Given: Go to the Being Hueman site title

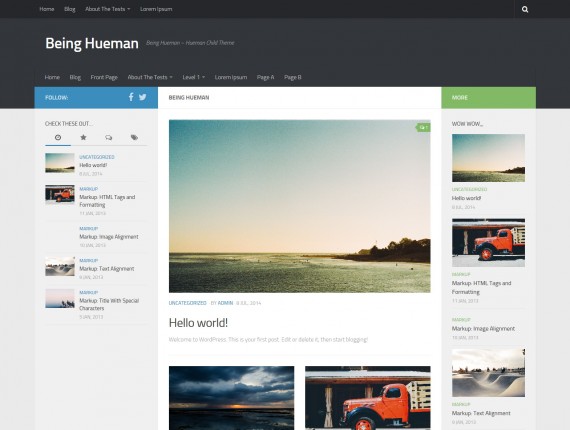Looking at the screenshot, I should click(92, 43).
